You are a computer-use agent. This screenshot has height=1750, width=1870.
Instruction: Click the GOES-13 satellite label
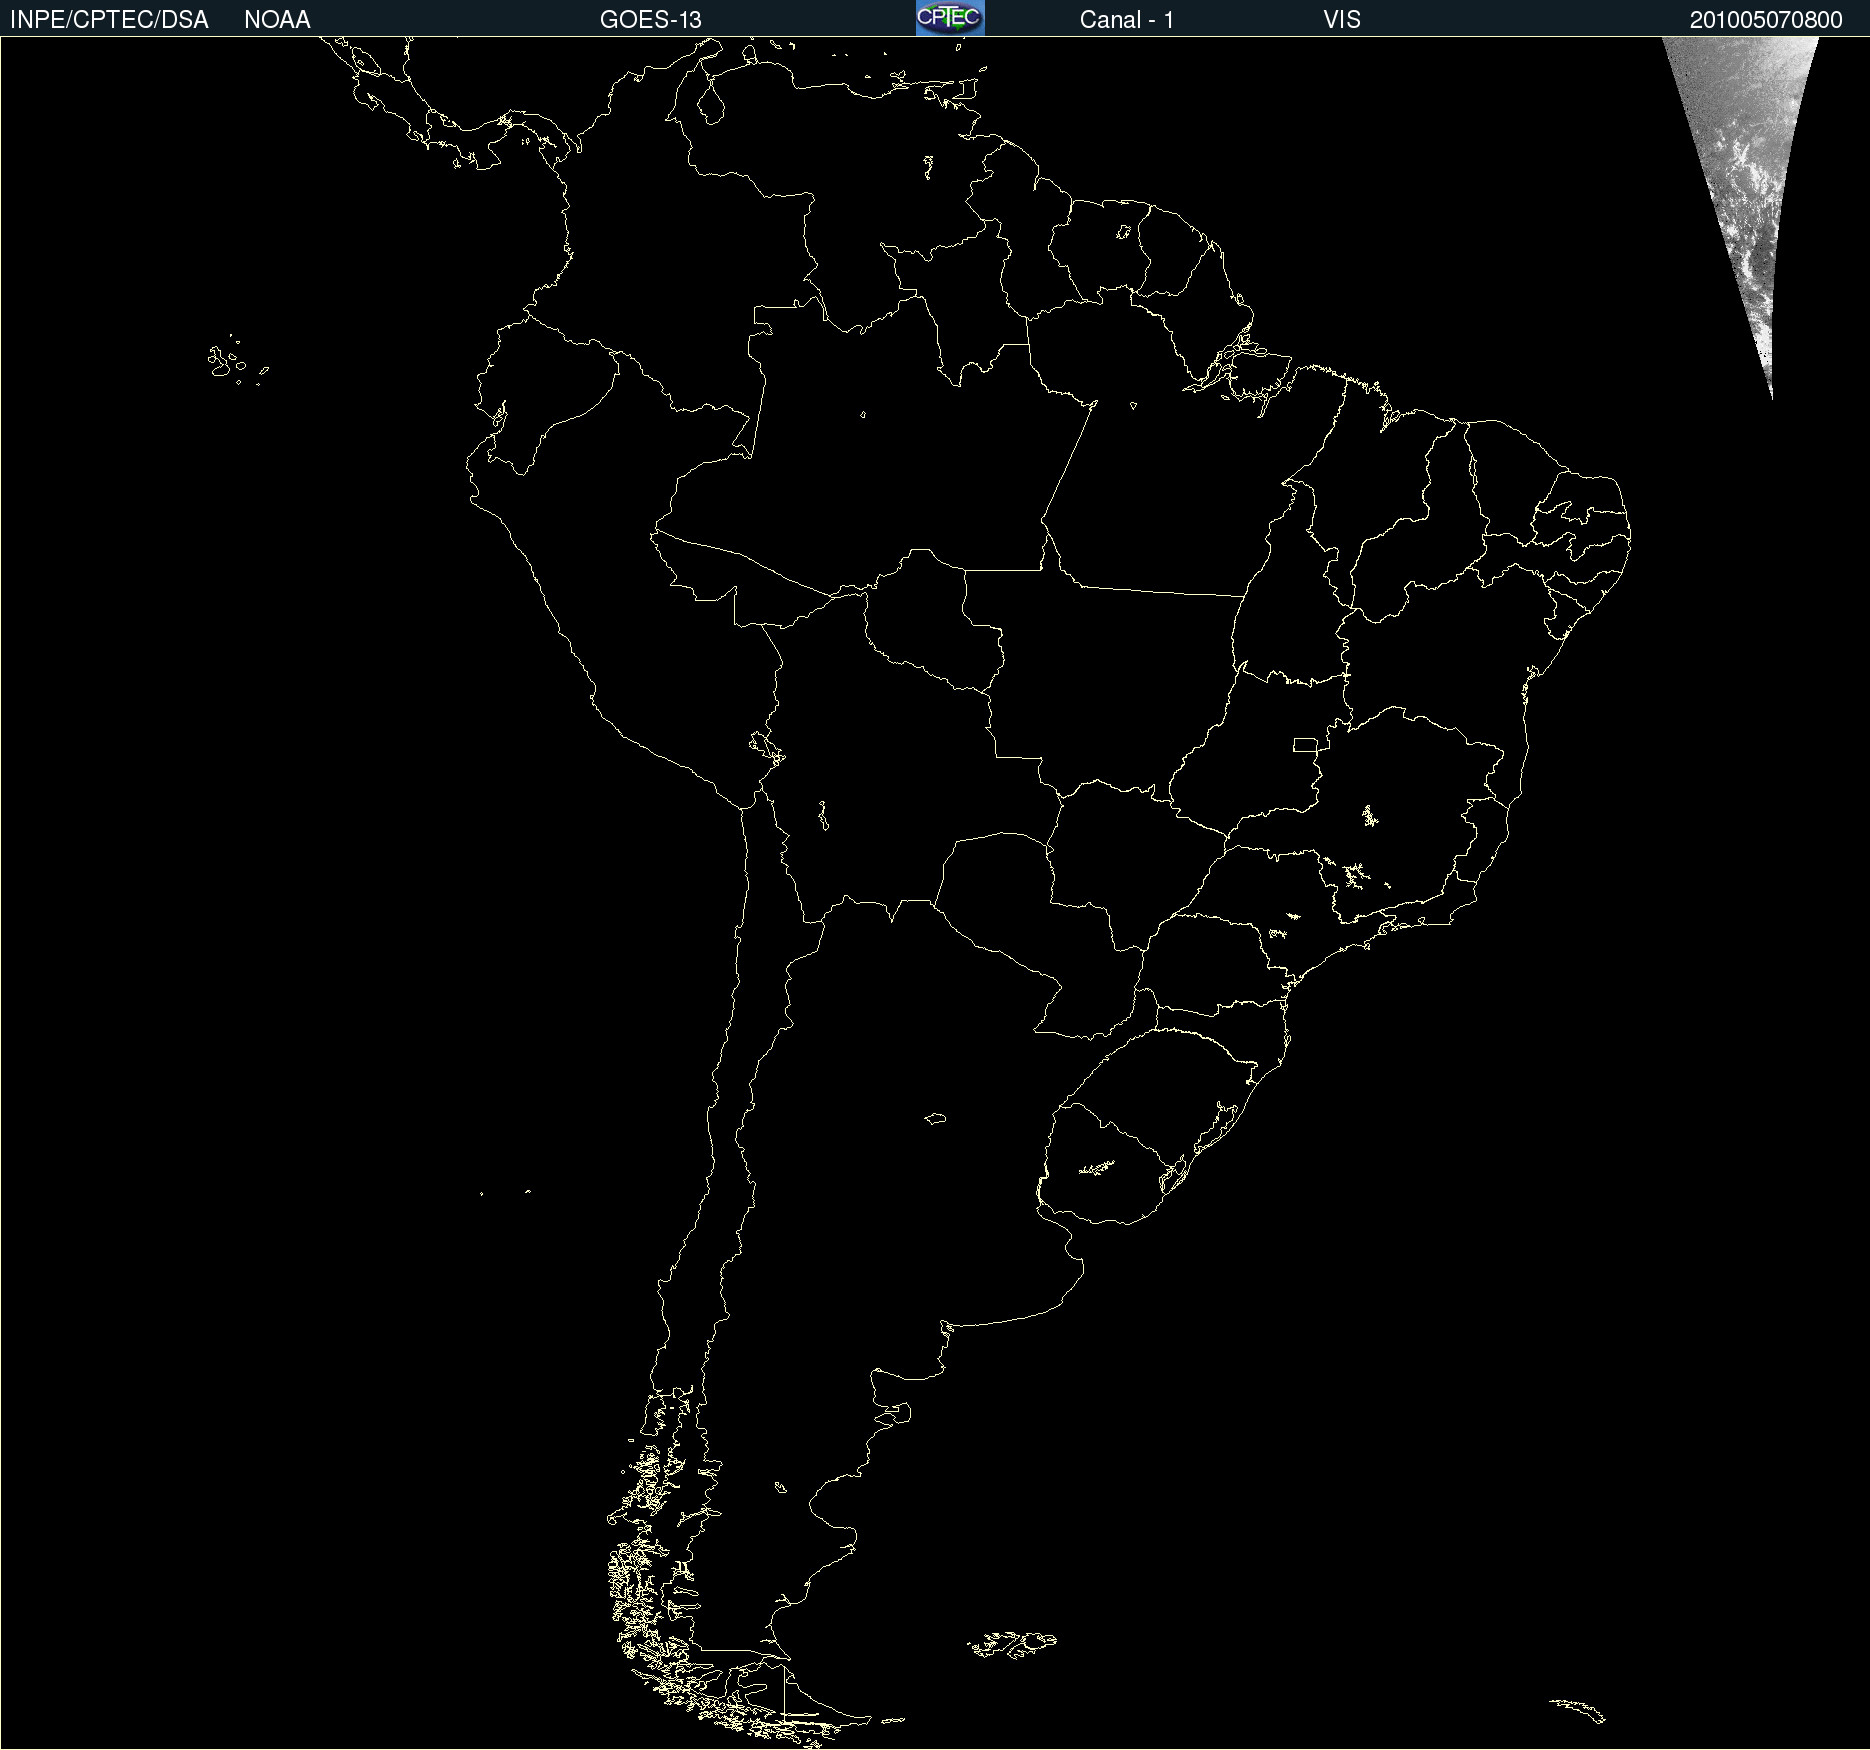pyautogui.click(x=650, y=20)
